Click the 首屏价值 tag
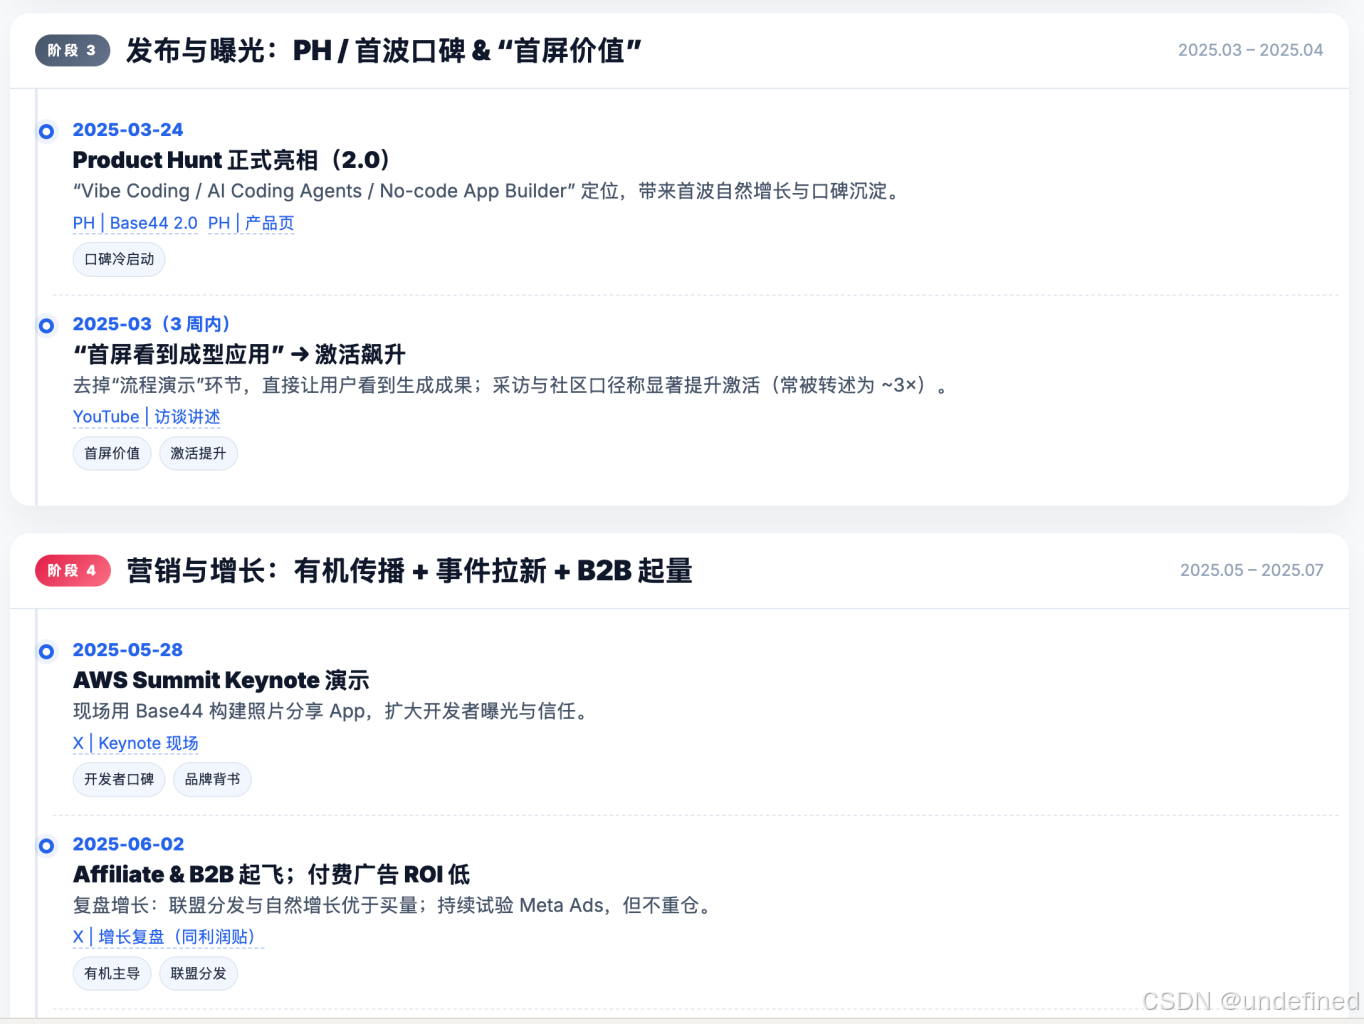This screenshot has height=1024, width=1364. (x=112, y=453)
